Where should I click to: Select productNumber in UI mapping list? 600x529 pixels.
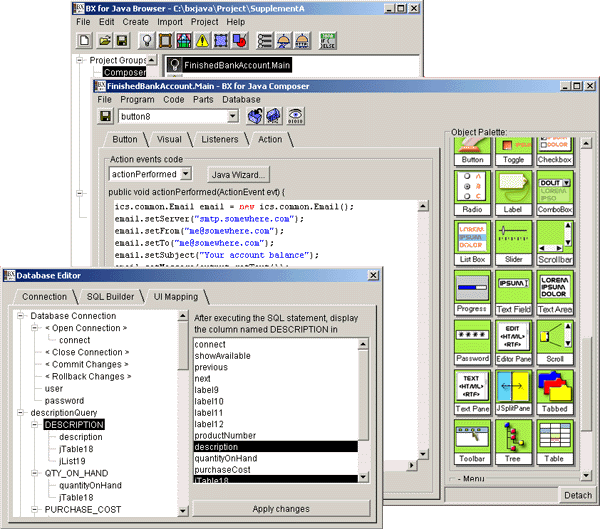[x=276, y=436]
